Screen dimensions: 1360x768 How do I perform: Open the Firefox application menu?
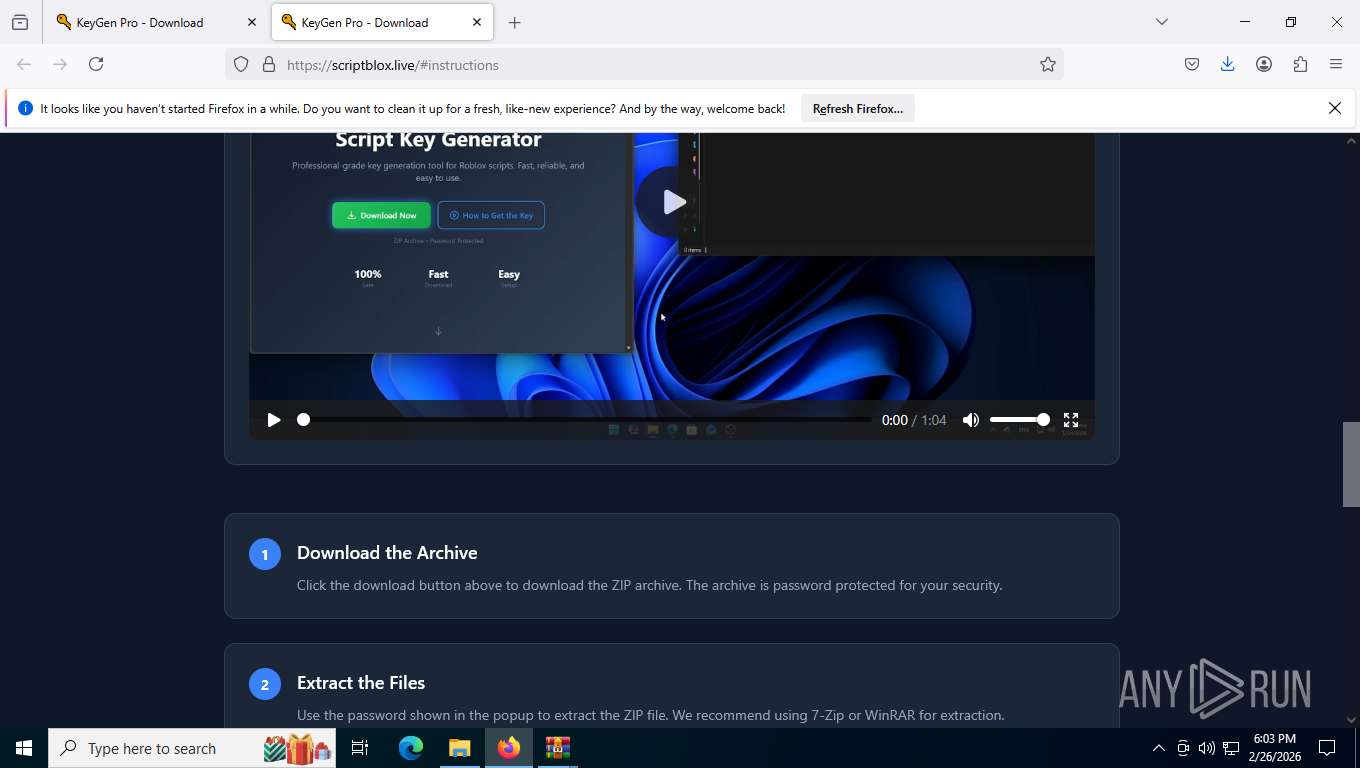[1336, 64]
